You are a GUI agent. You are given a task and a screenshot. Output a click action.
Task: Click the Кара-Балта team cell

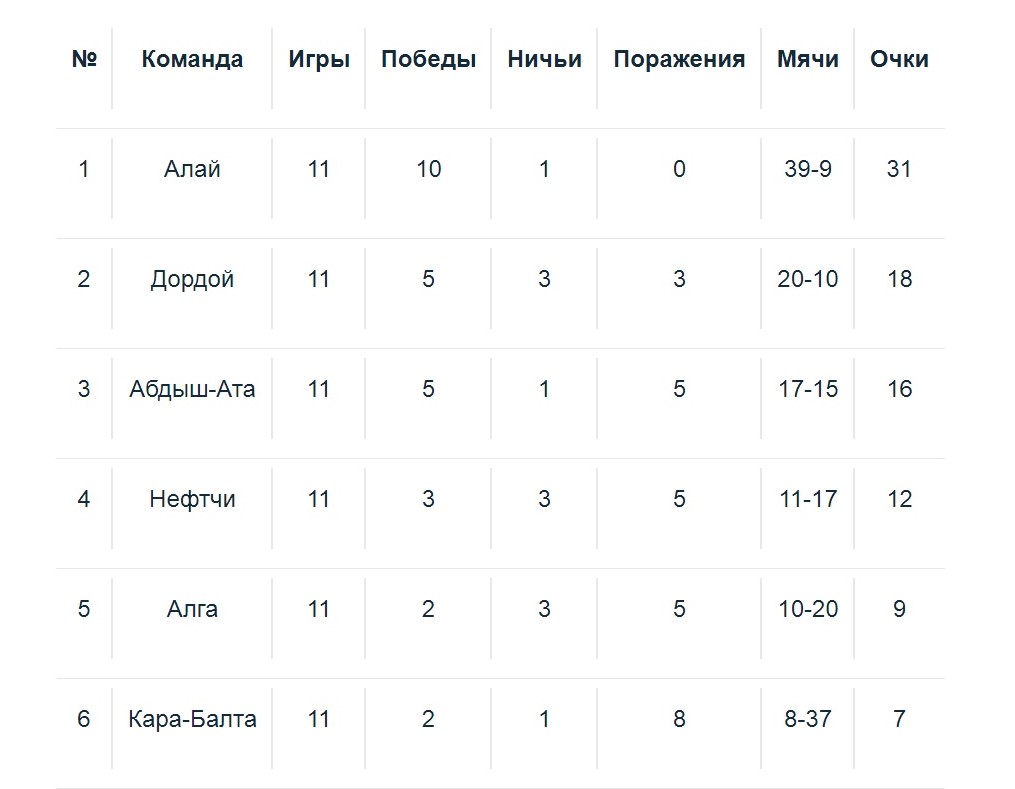pyautogui.click(x=192, y=719)
